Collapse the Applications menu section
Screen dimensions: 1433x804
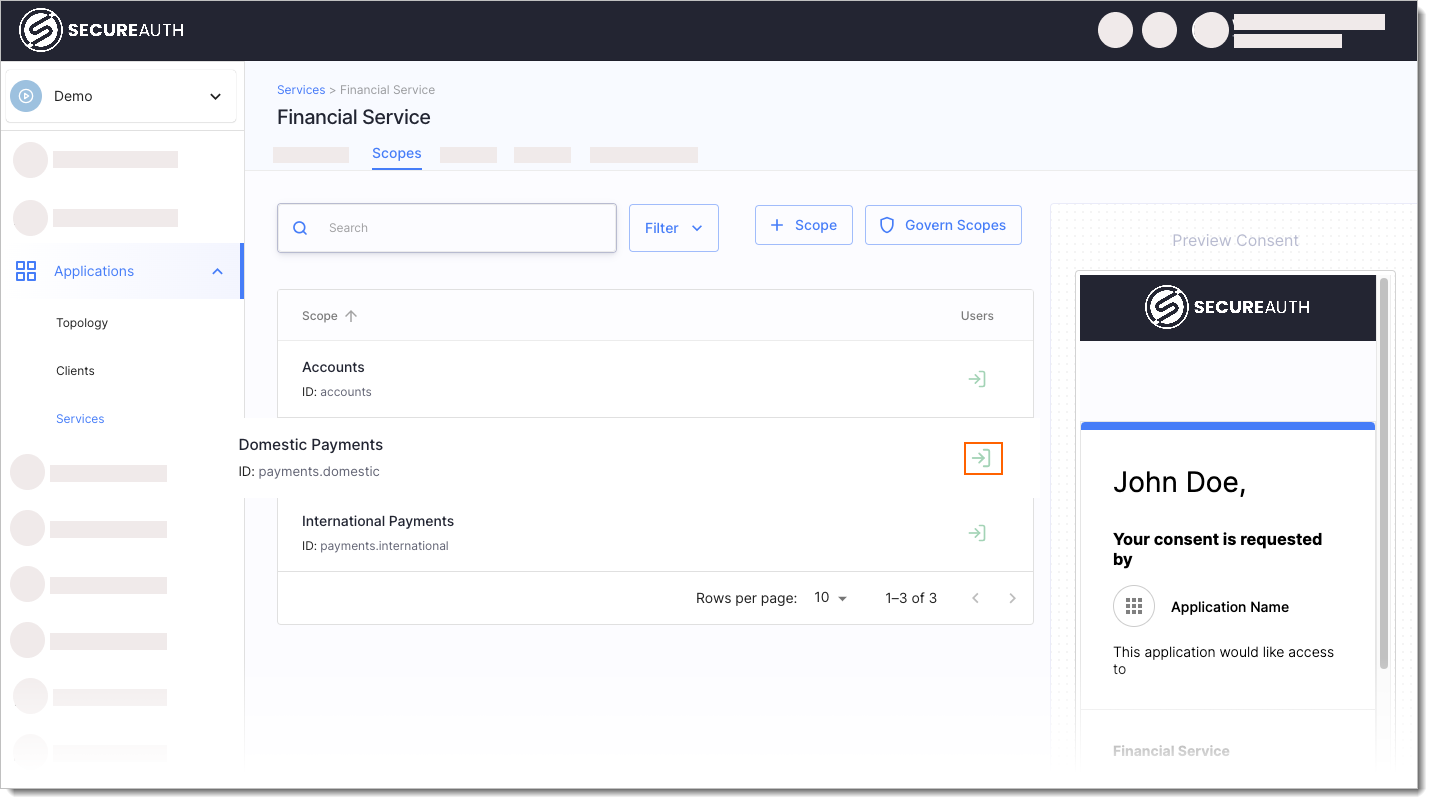(217, 271)
